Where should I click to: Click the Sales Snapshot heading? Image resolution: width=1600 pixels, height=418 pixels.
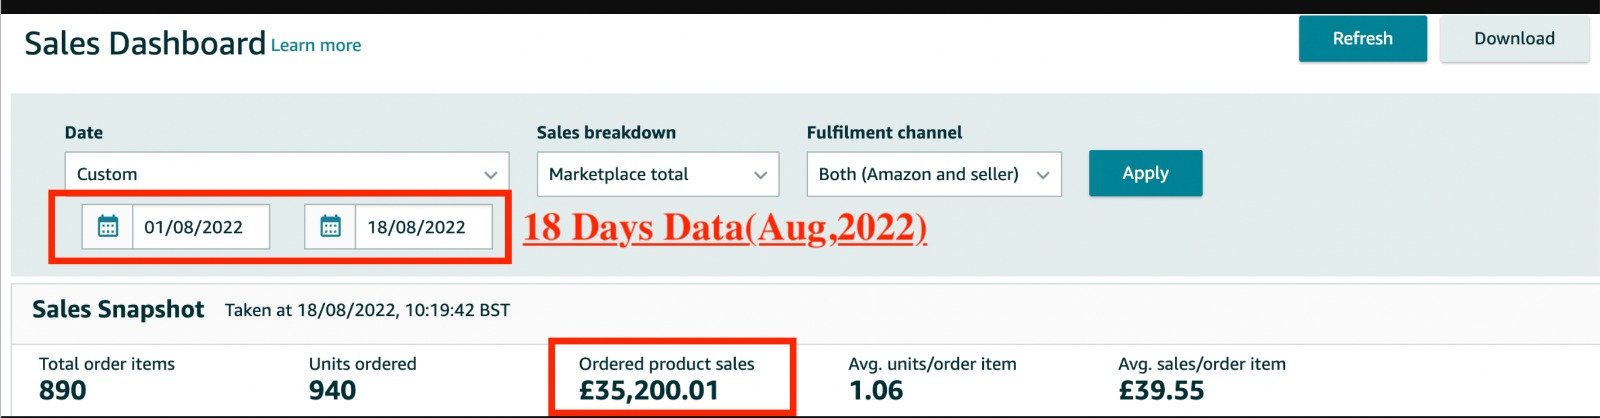tap(118, 310)
